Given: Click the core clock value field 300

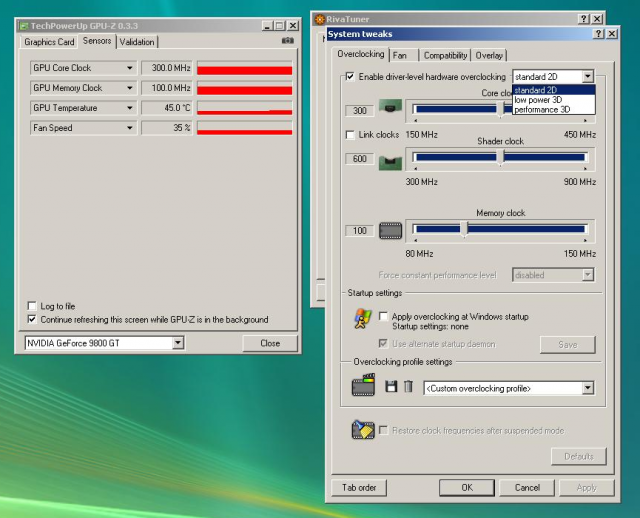Looking at the screenshot, I should (x=360, y=111).
